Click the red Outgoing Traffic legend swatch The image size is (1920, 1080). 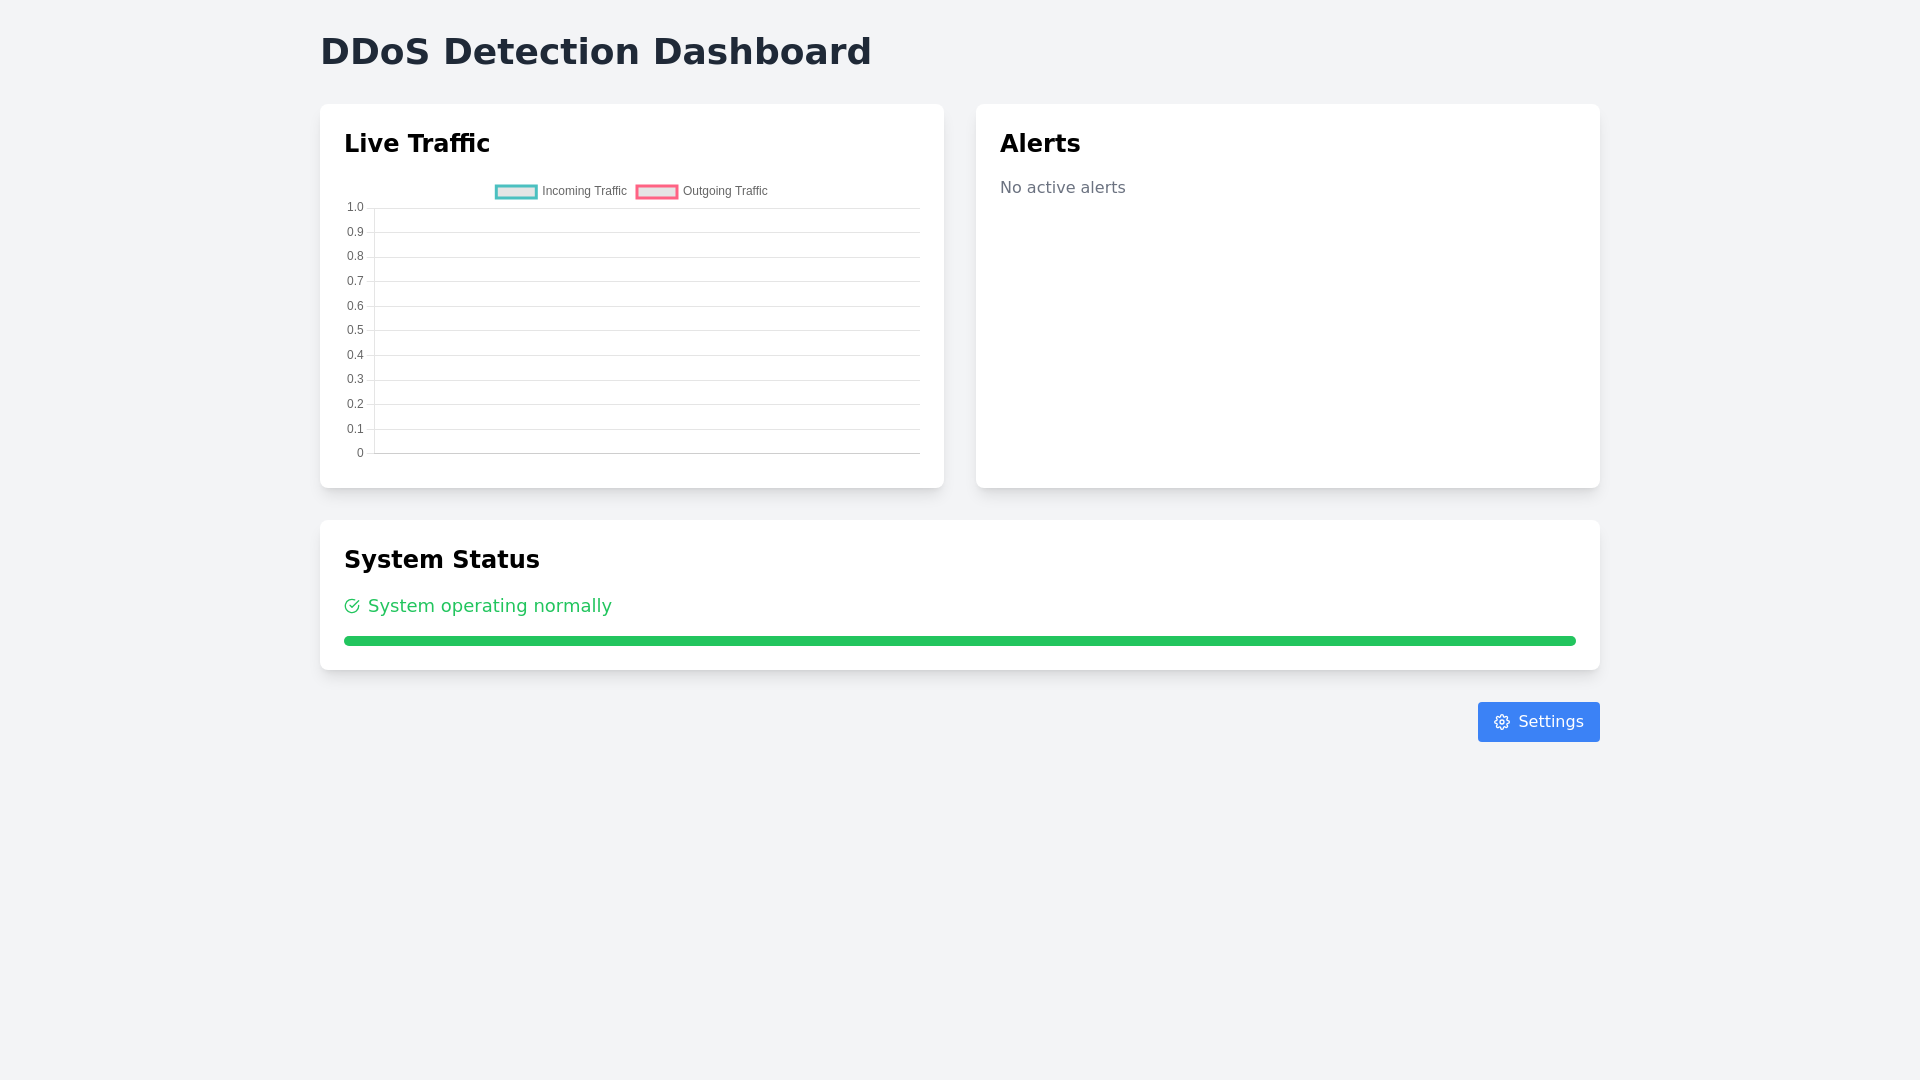pyautogui.click(x=657, y=191)
